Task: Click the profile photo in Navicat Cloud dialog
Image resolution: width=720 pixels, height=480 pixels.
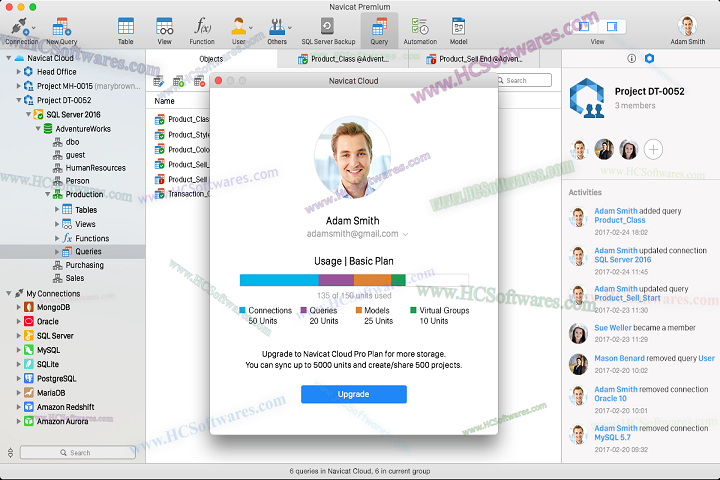Action: click(353, 158)
